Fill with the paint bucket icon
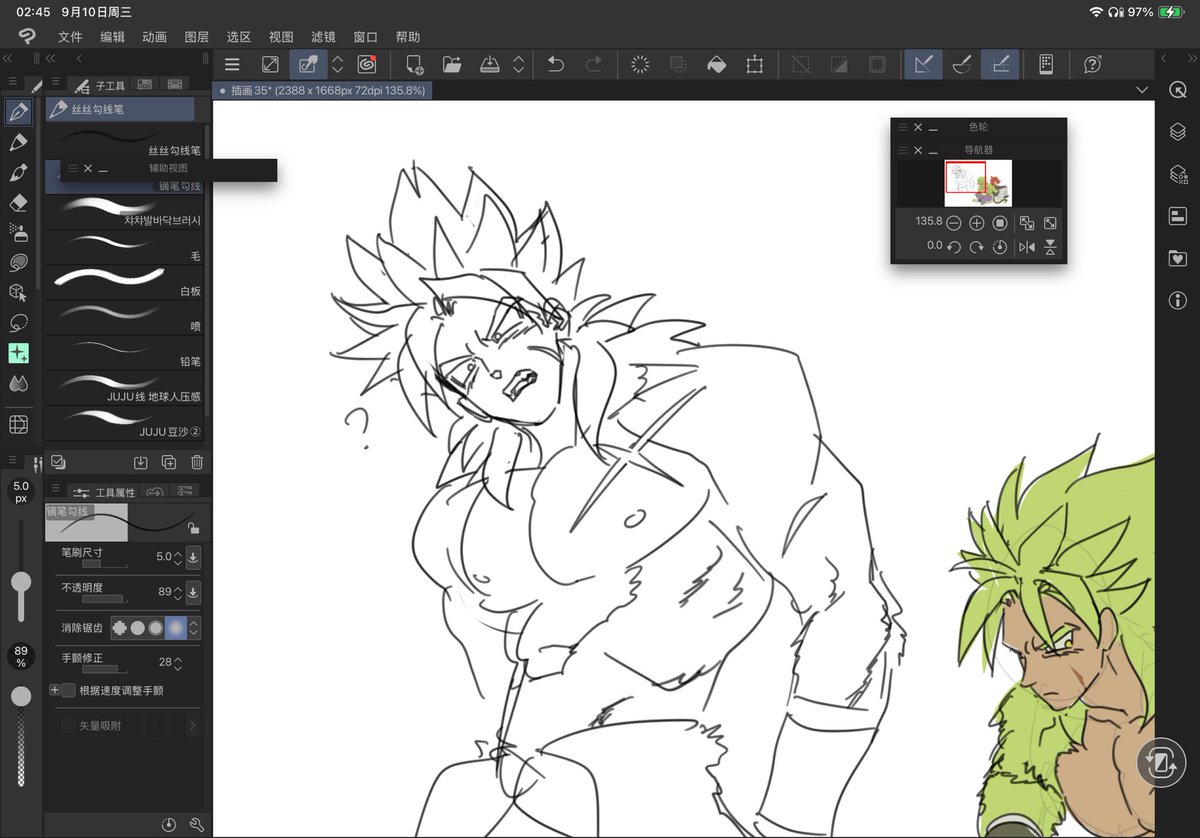The image size is (1200, 838). click(716, 64)
